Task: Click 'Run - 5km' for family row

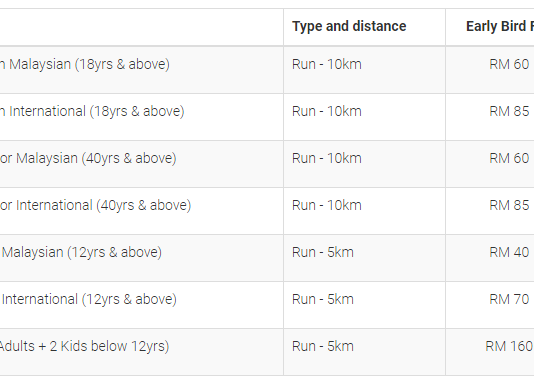Action: tap(323, 346)
